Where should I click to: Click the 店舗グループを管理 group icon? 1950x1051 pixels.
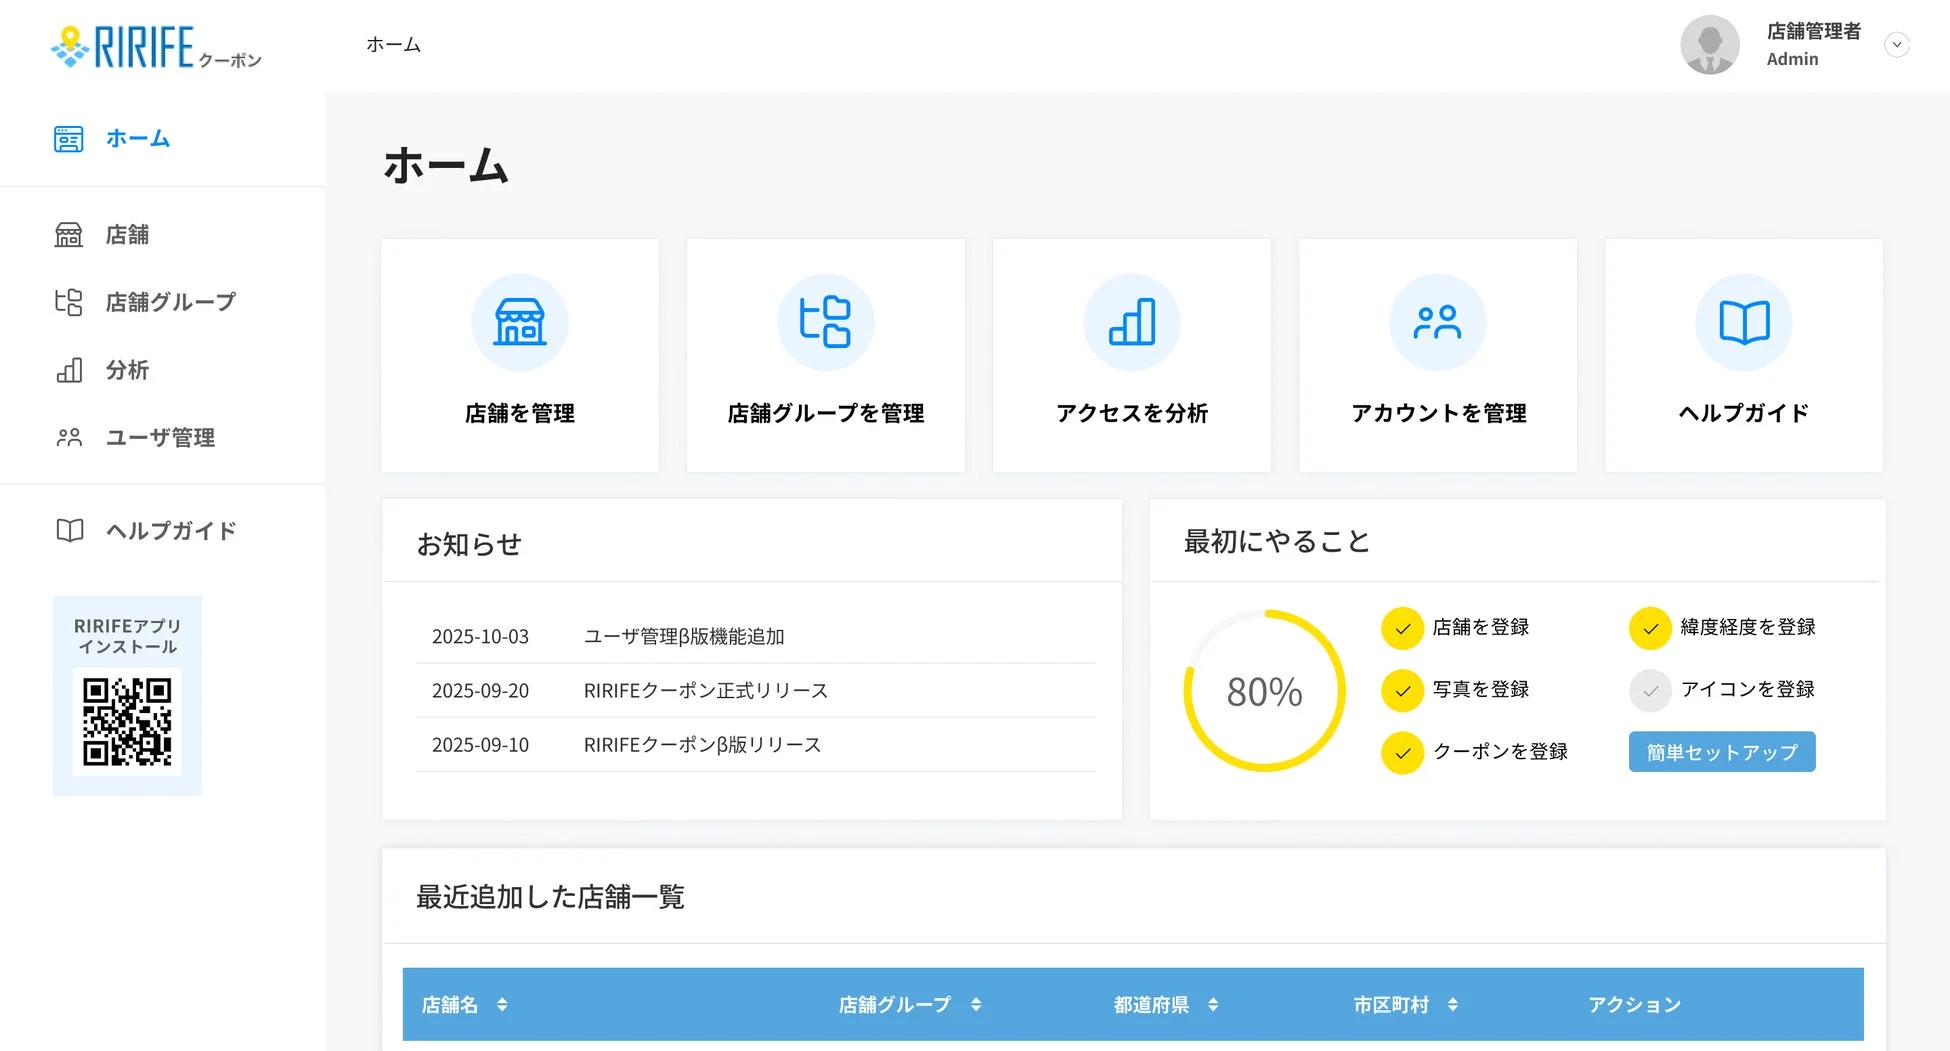(x=825, y=322)
